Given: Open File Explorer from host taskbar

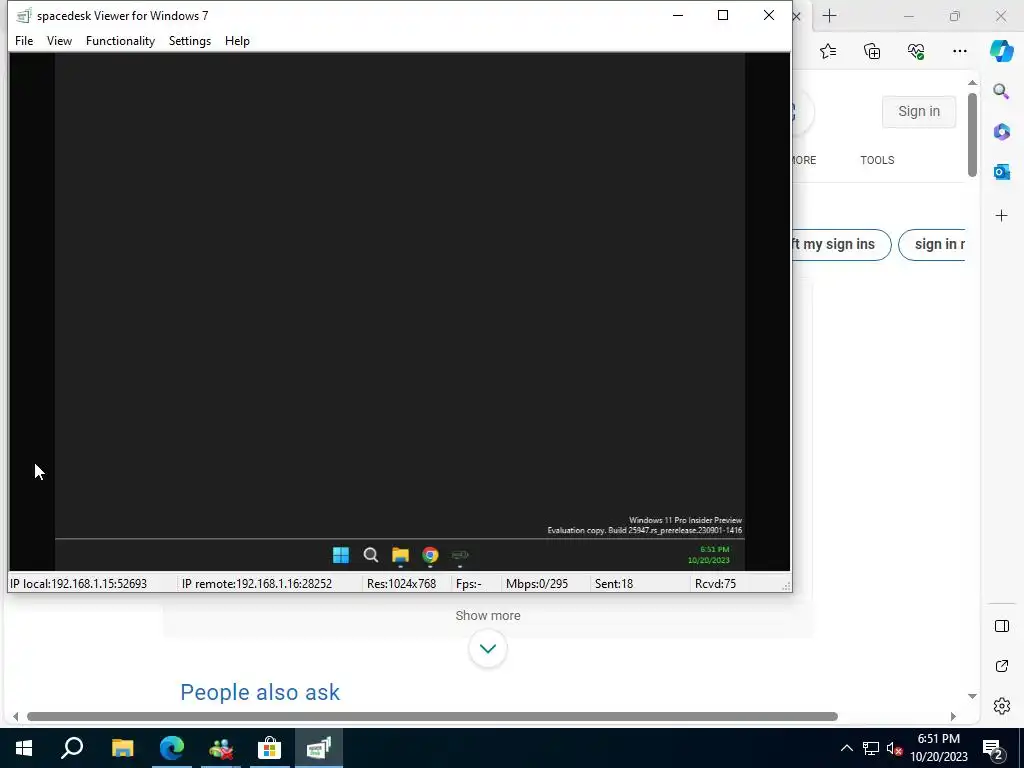Looking at the screenshot, I should [x=122, y=748].
